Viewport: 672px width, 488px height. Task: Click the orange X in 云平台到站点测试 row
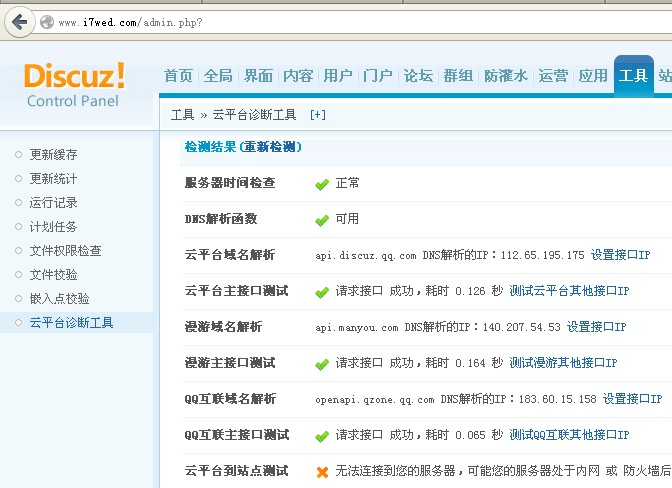pos(322,472)
